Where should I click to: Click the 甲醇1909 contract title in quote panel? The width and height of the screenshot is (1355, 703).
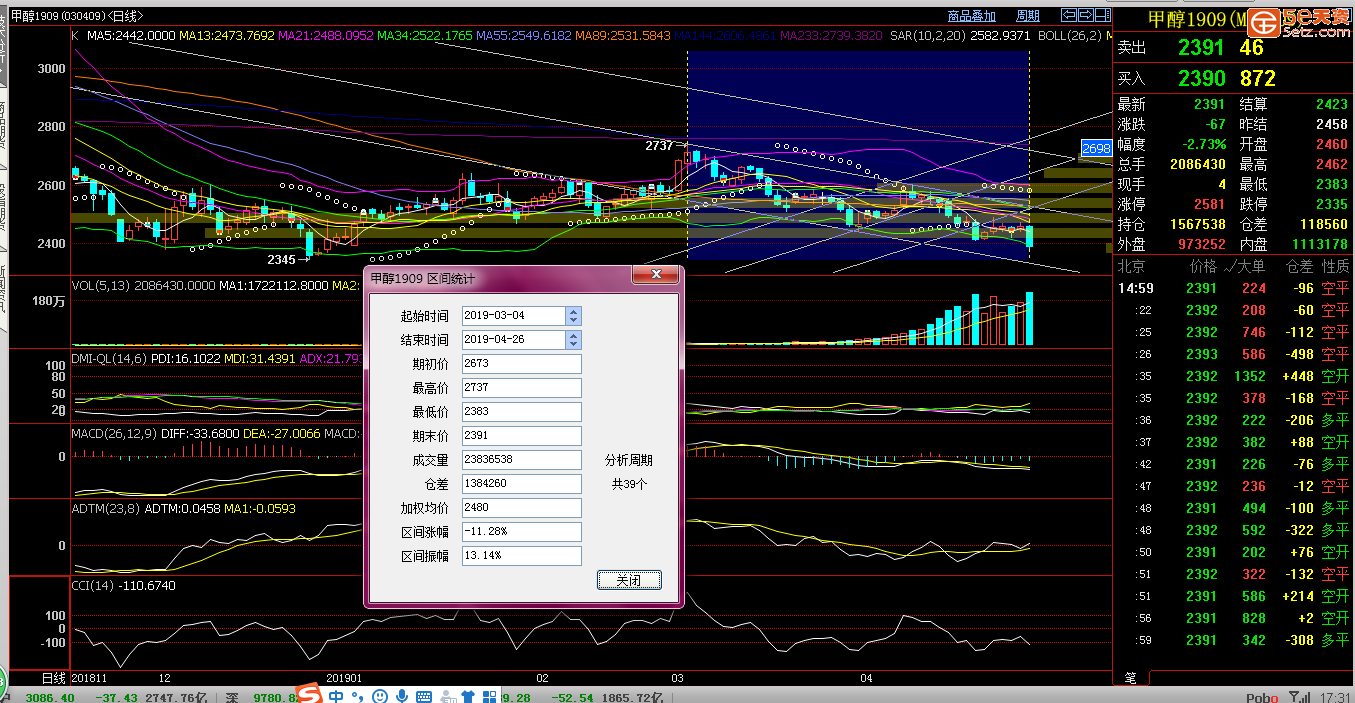point(1196,20)
